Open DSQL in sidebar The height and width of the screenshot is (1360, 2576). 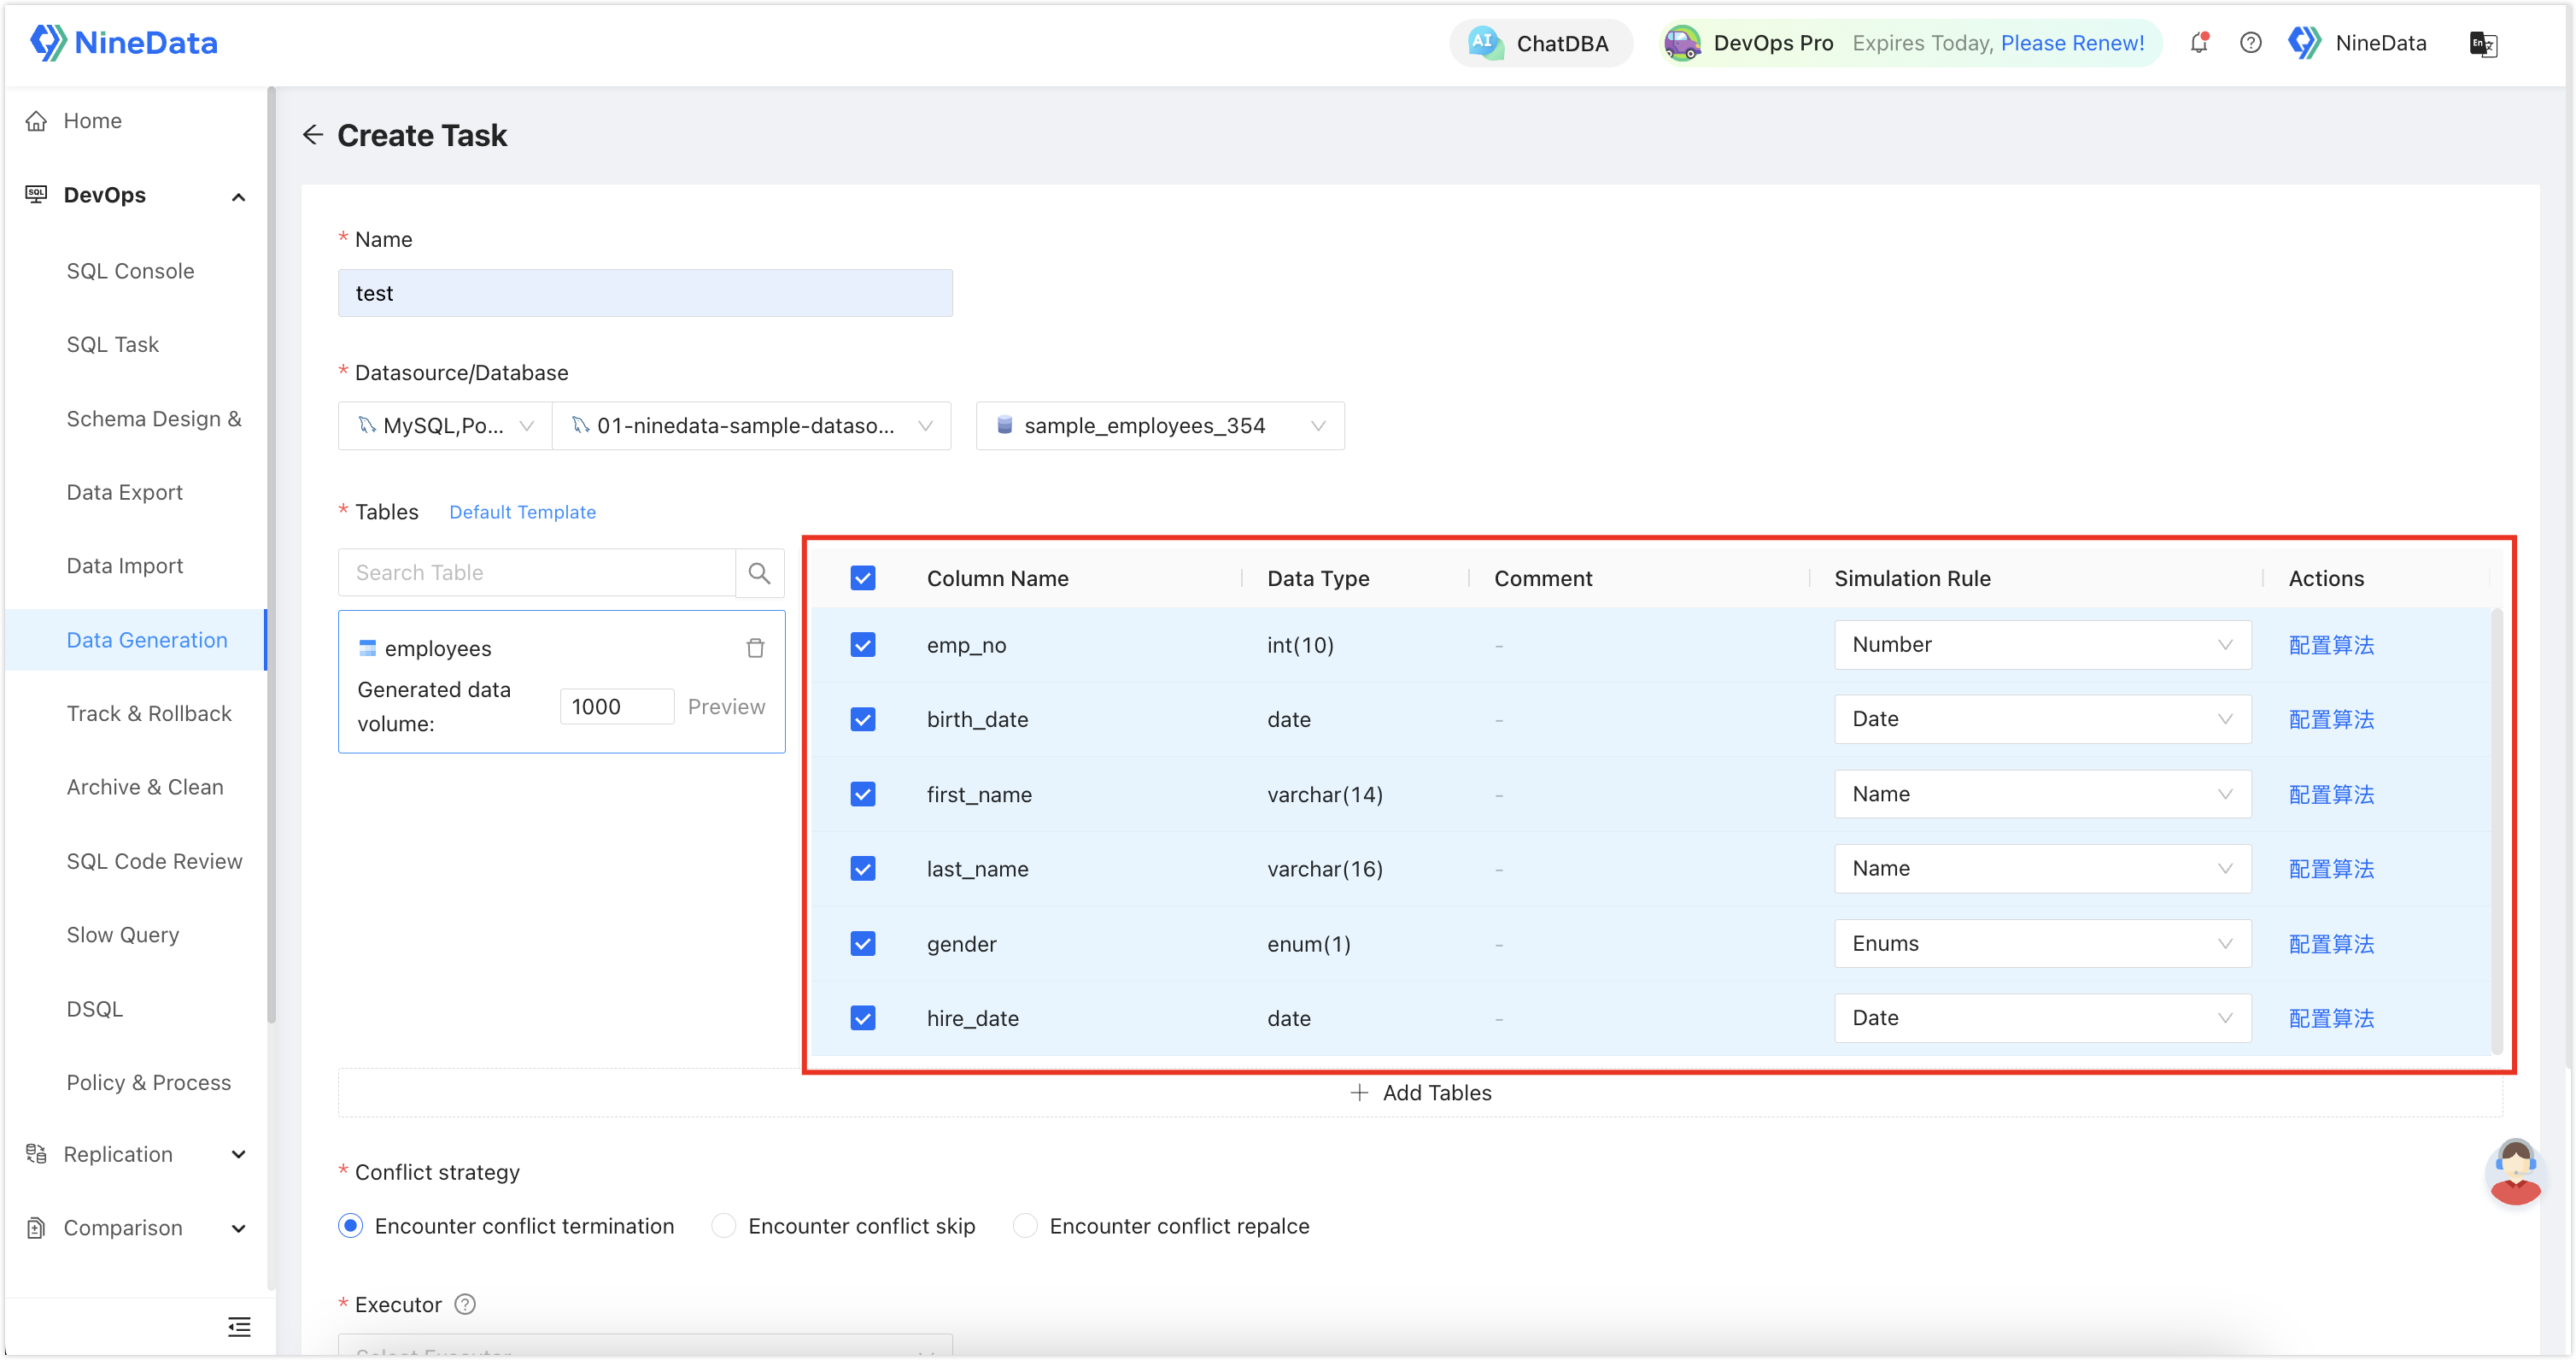click(95, 1009)
